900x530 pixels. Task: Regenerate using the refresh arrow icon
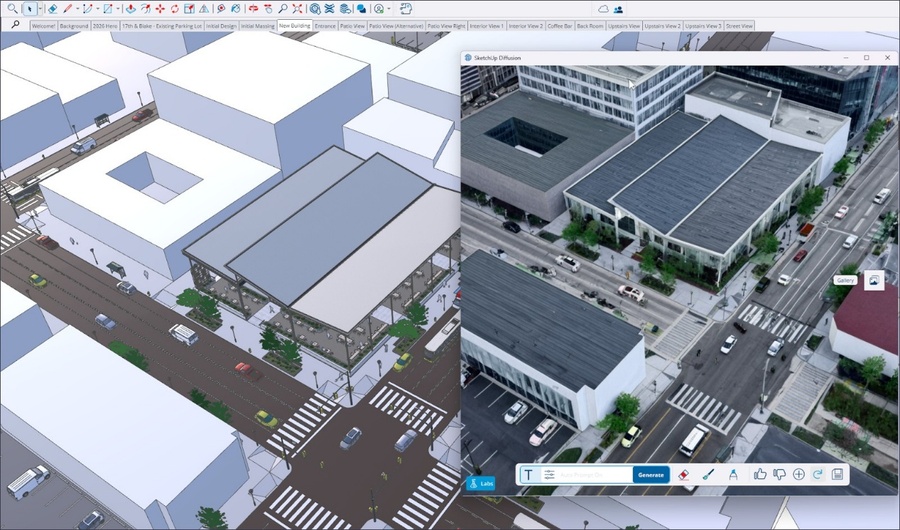click(x=817, y=474)
